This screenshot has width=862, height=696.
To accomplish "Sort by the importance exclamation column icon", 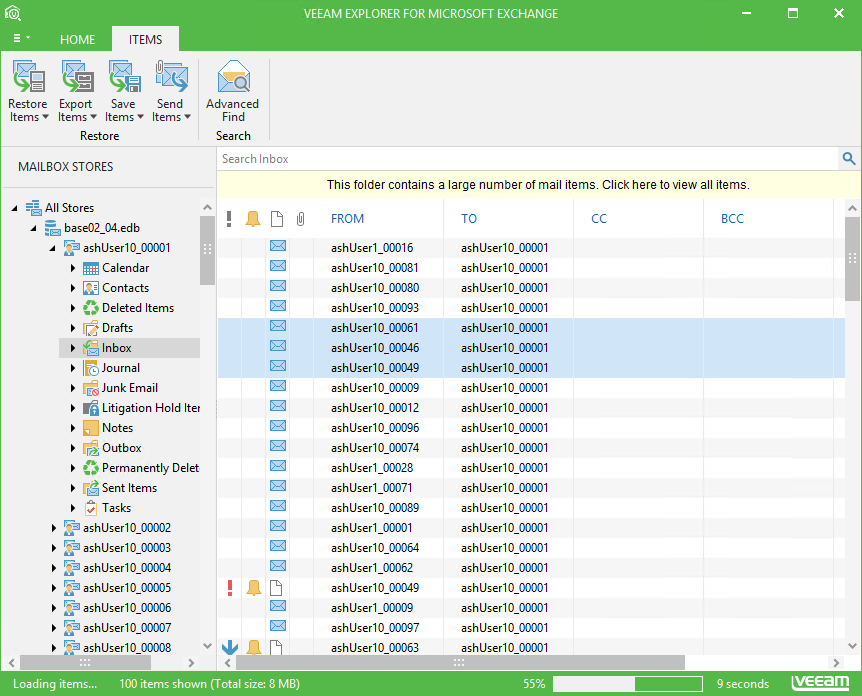I will [x=229, y=219].
